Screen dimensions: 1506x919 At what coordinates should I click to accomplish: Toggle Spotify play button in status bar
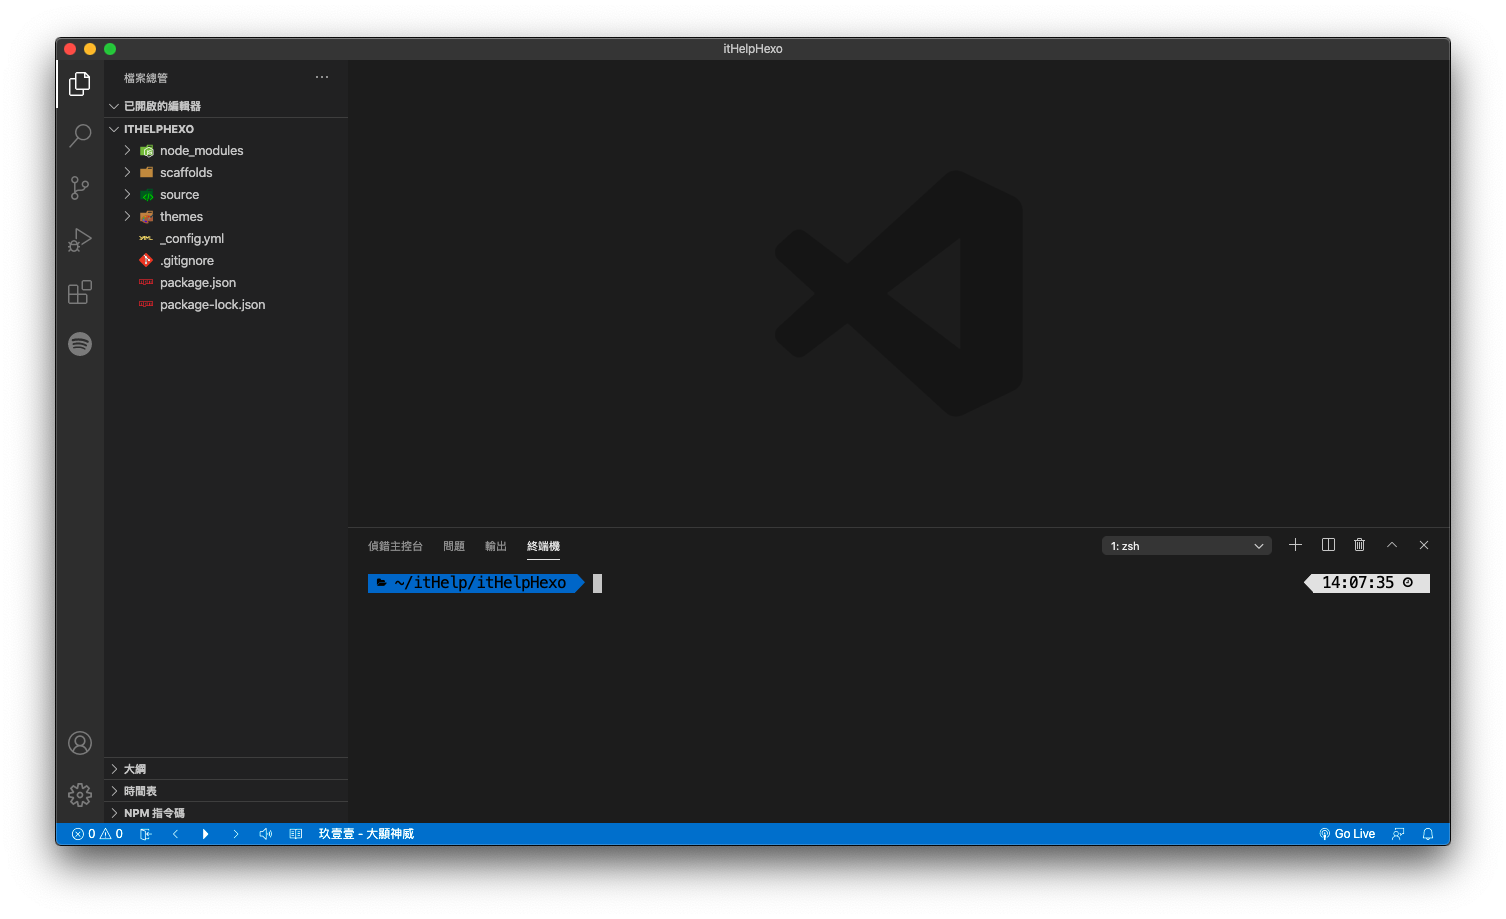click(205, 834)
